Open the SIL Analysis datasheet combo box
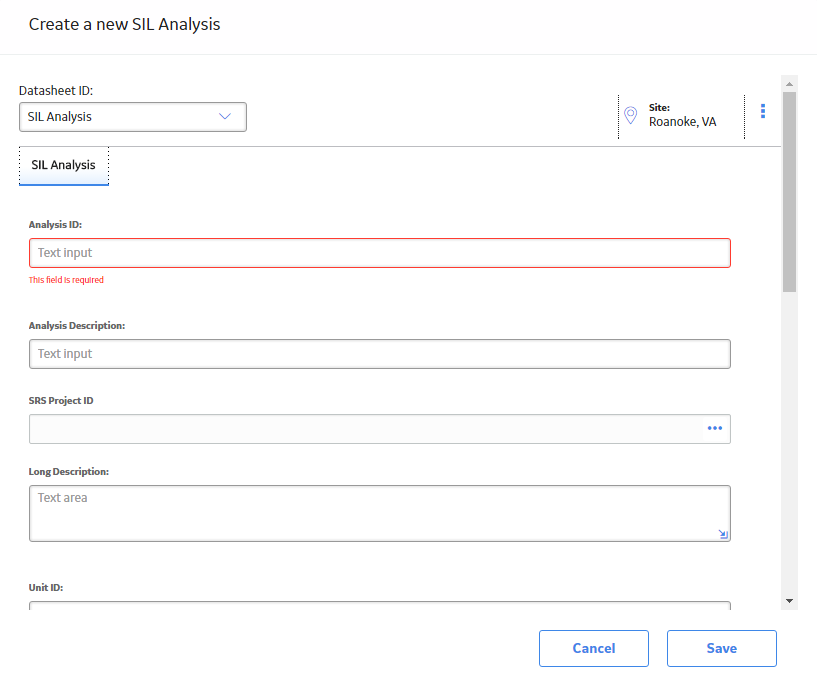The width and height of the screenshot is (817, 690). (x=133, y=117)
